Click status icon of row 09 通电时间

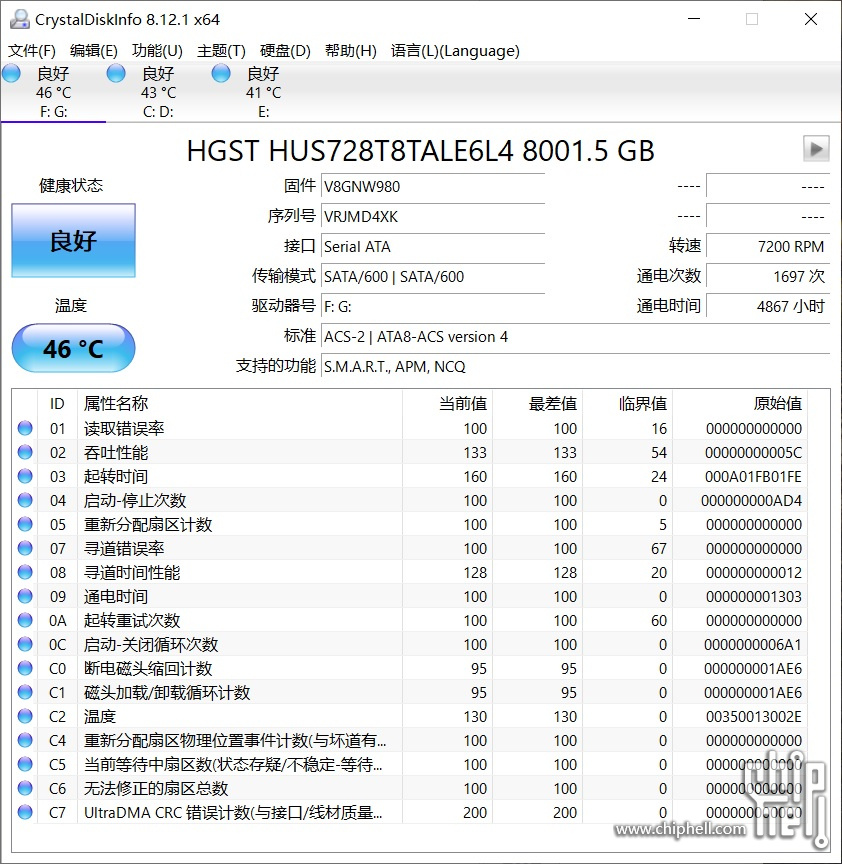(x=25, y=596)
